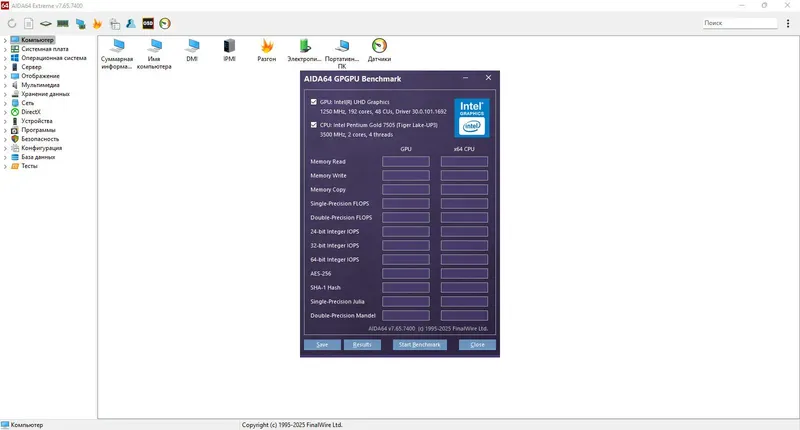
Task: Open the Портативный ПК icon
Action: pos(342,54)
